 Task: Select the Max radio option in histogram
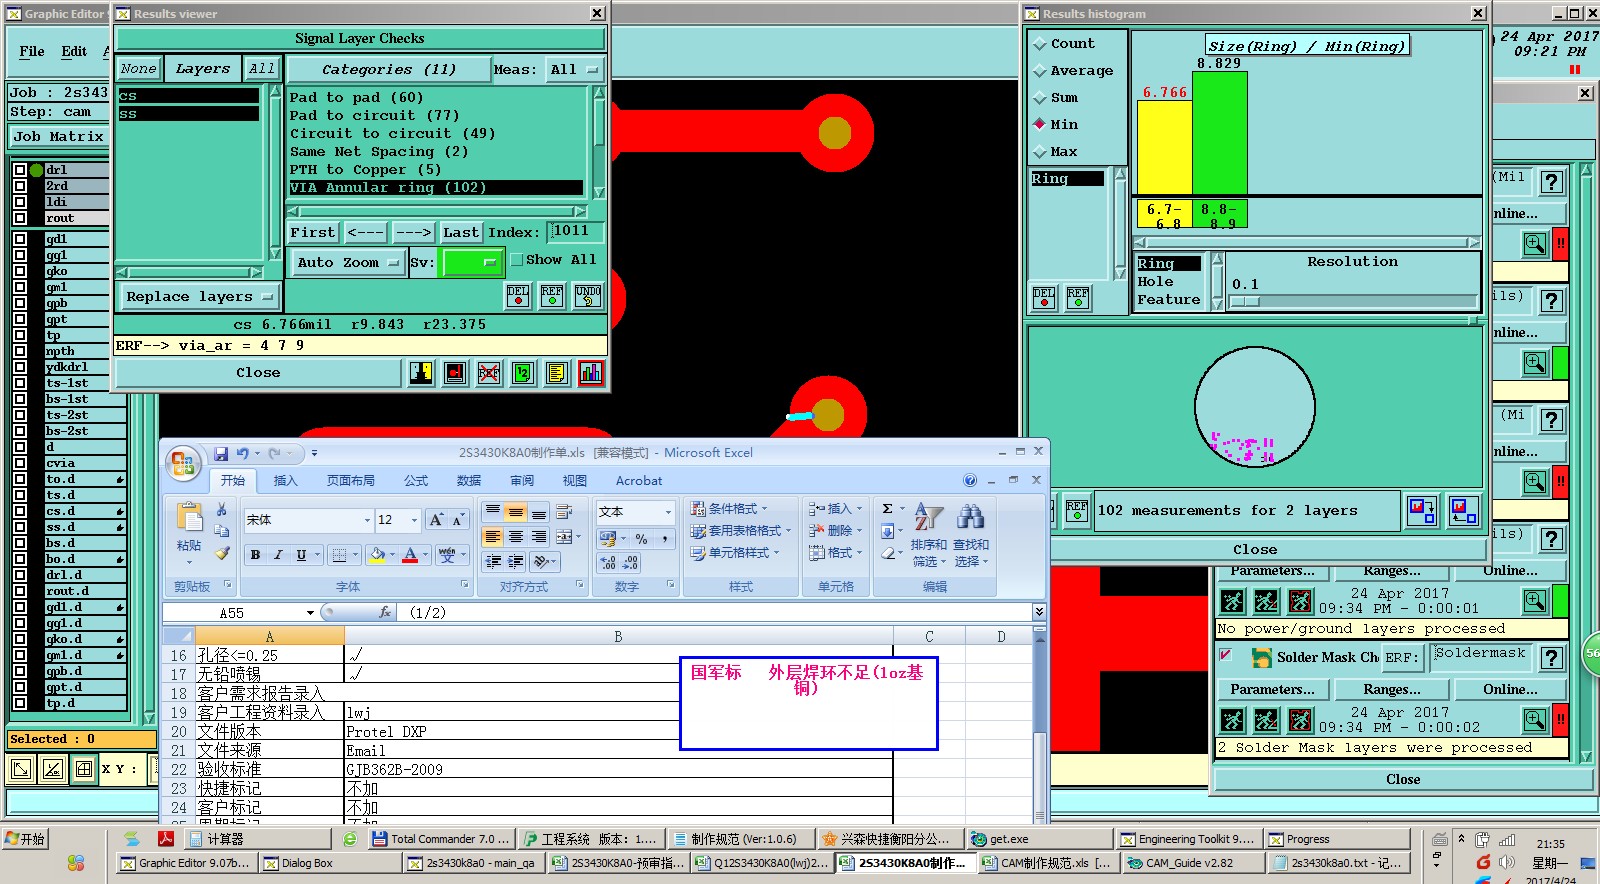pos(1040,152)
